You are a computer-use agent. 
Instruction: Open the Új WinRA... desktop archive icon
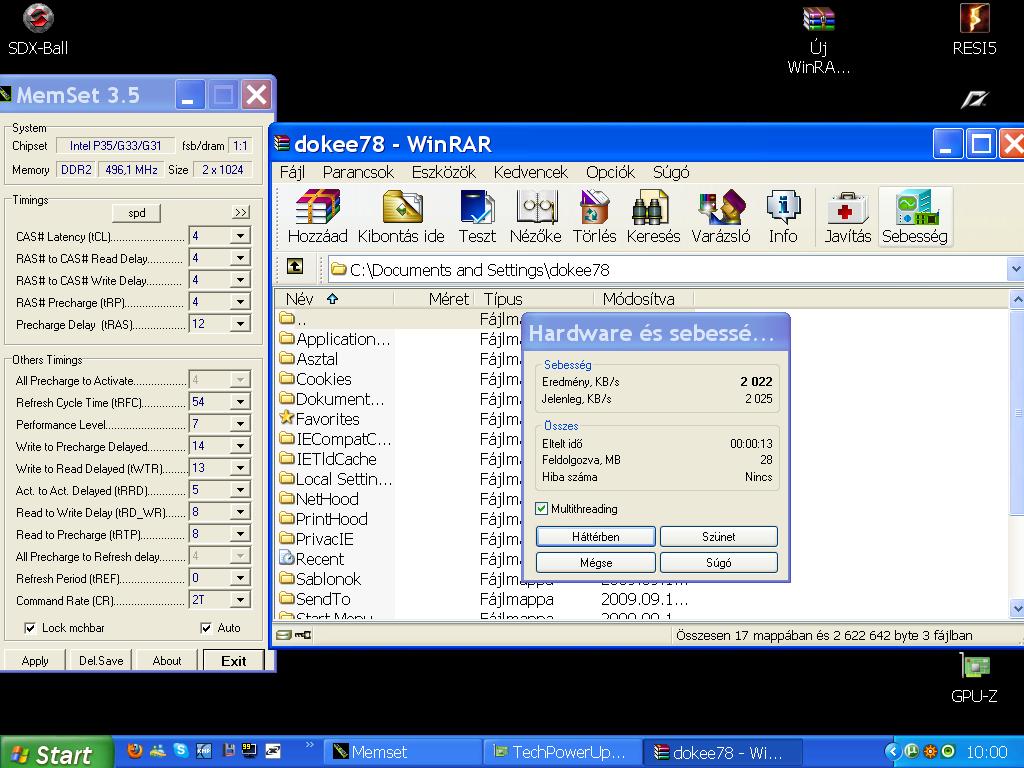(x=818, y=39)
